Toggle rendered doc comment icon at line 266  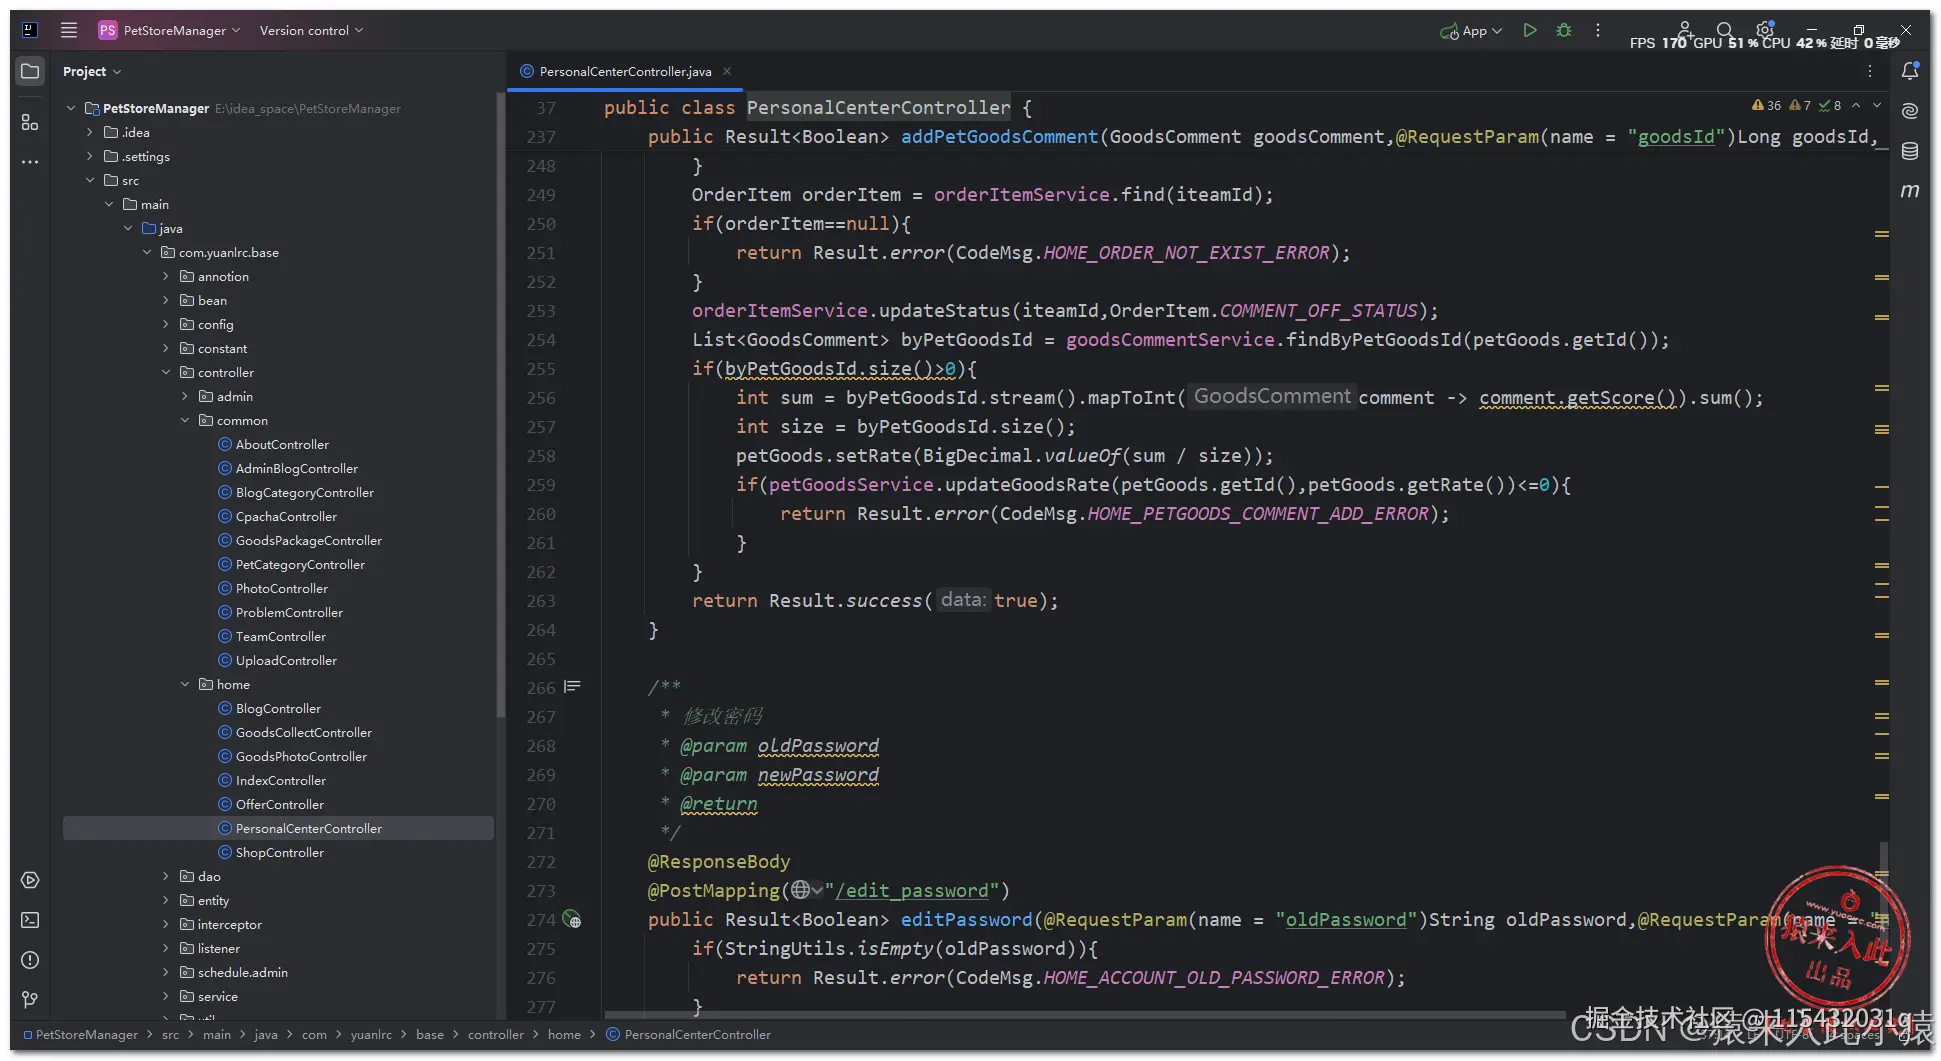pyautogui.click(x=572, y=687)
